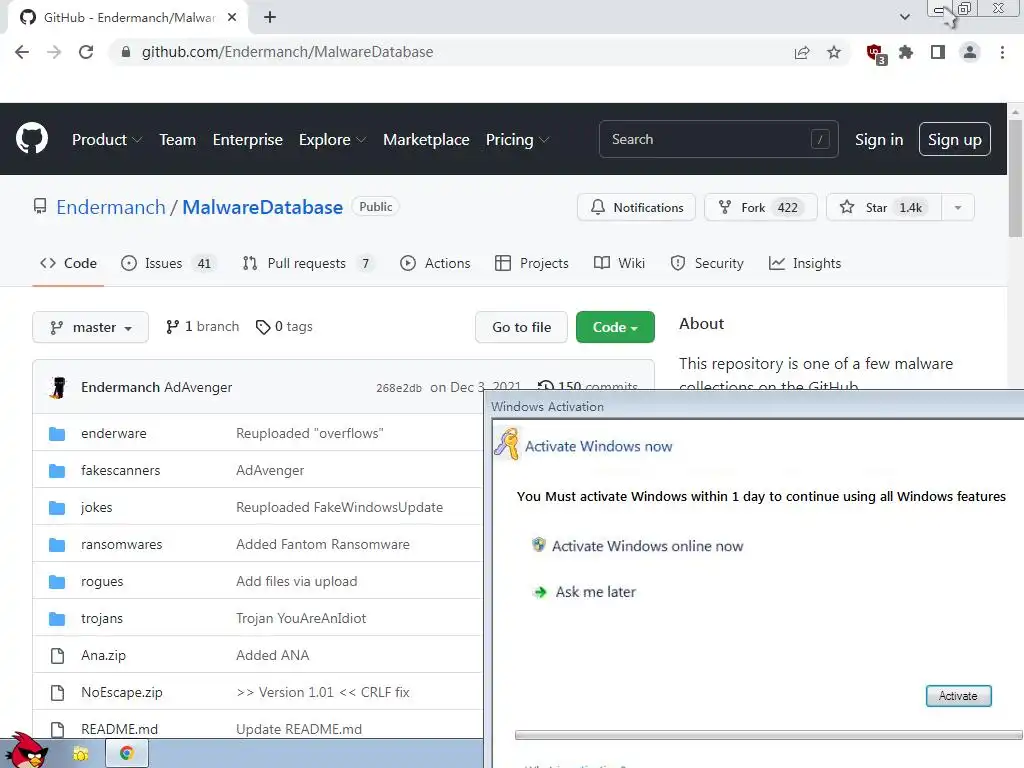Open the Extensions puzzle piece icon
This screenshot has height=768, width=1024.
(906, 52)
